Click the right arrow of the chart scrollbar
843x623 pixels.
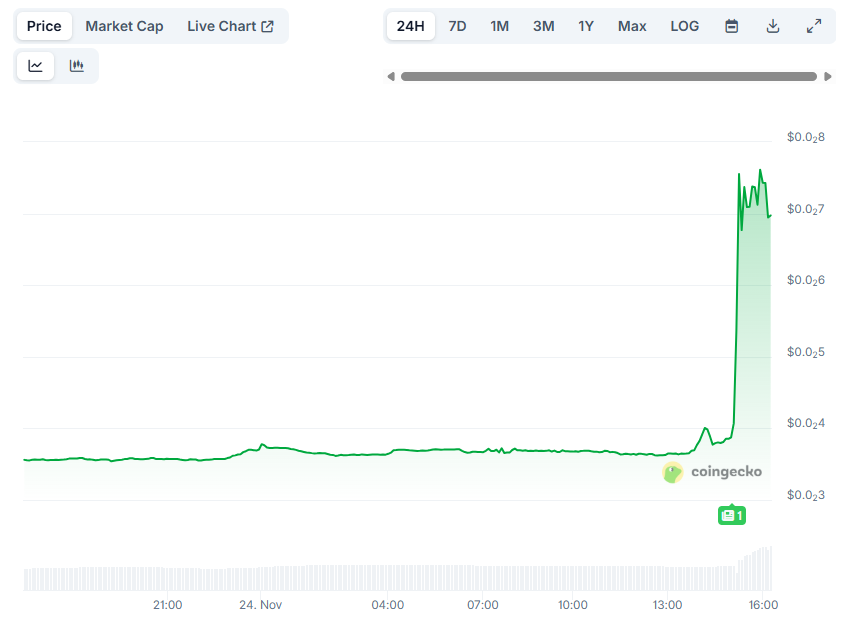click(828, 75)
